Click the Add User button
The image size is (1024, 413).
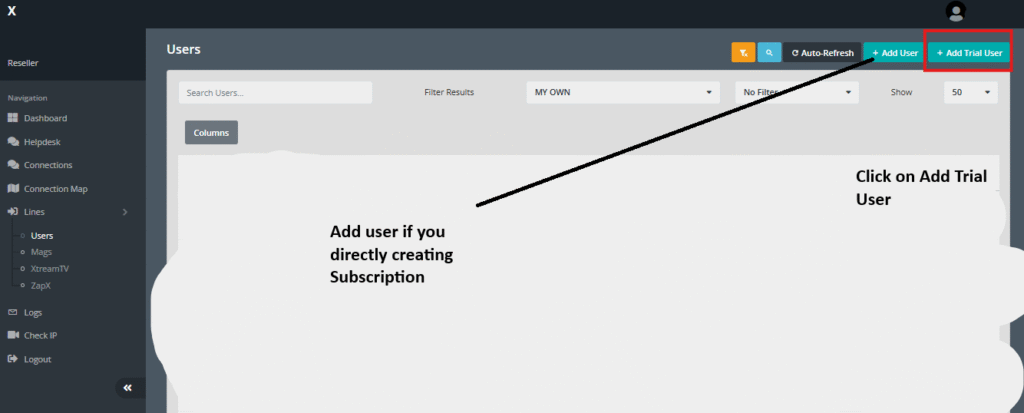894,52
